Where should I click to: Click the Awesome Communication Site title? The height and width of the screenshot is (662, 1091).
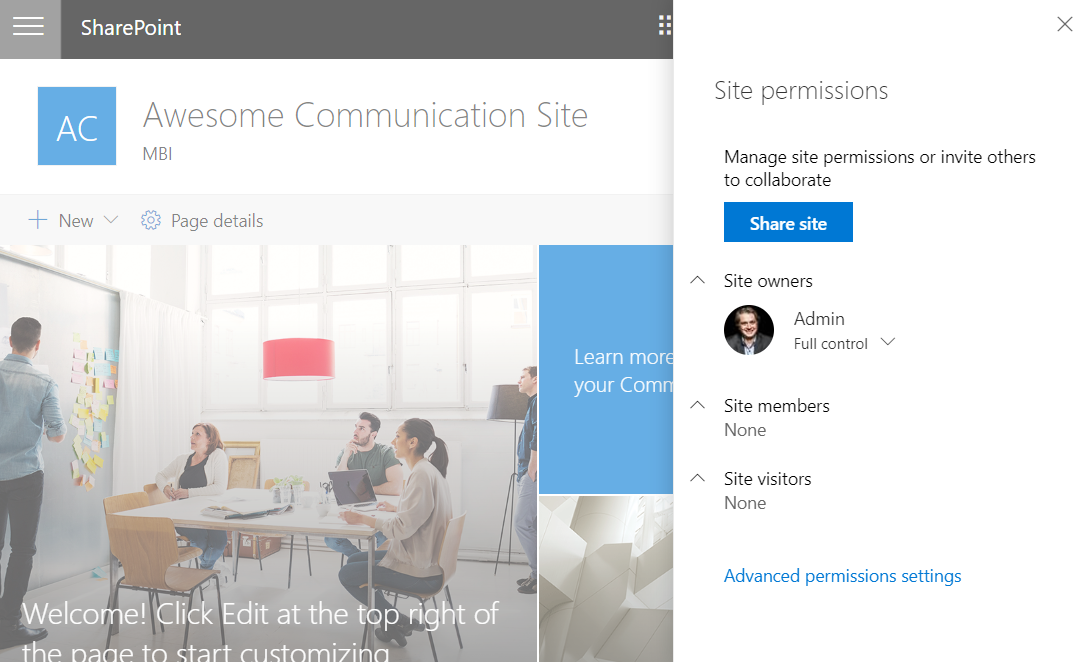pyautogui.click(x=365, y=115)
